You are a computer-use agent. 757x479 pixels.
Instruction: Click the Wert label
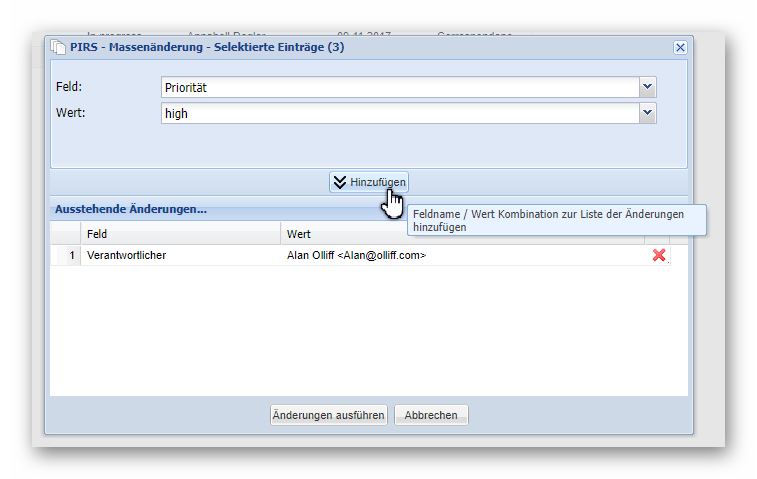pos(70,113)
